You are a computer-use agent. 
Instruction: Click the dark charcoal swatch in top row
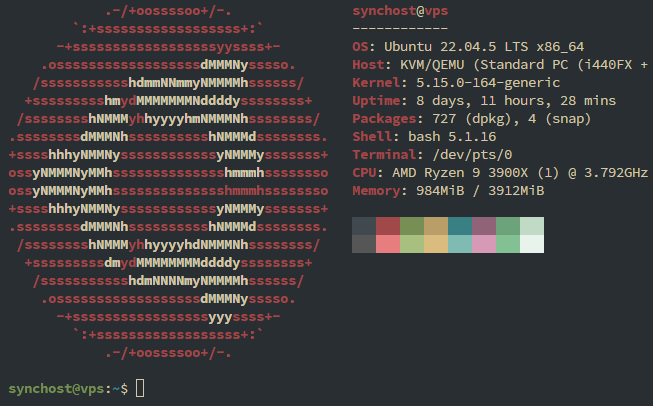[364, 226]
